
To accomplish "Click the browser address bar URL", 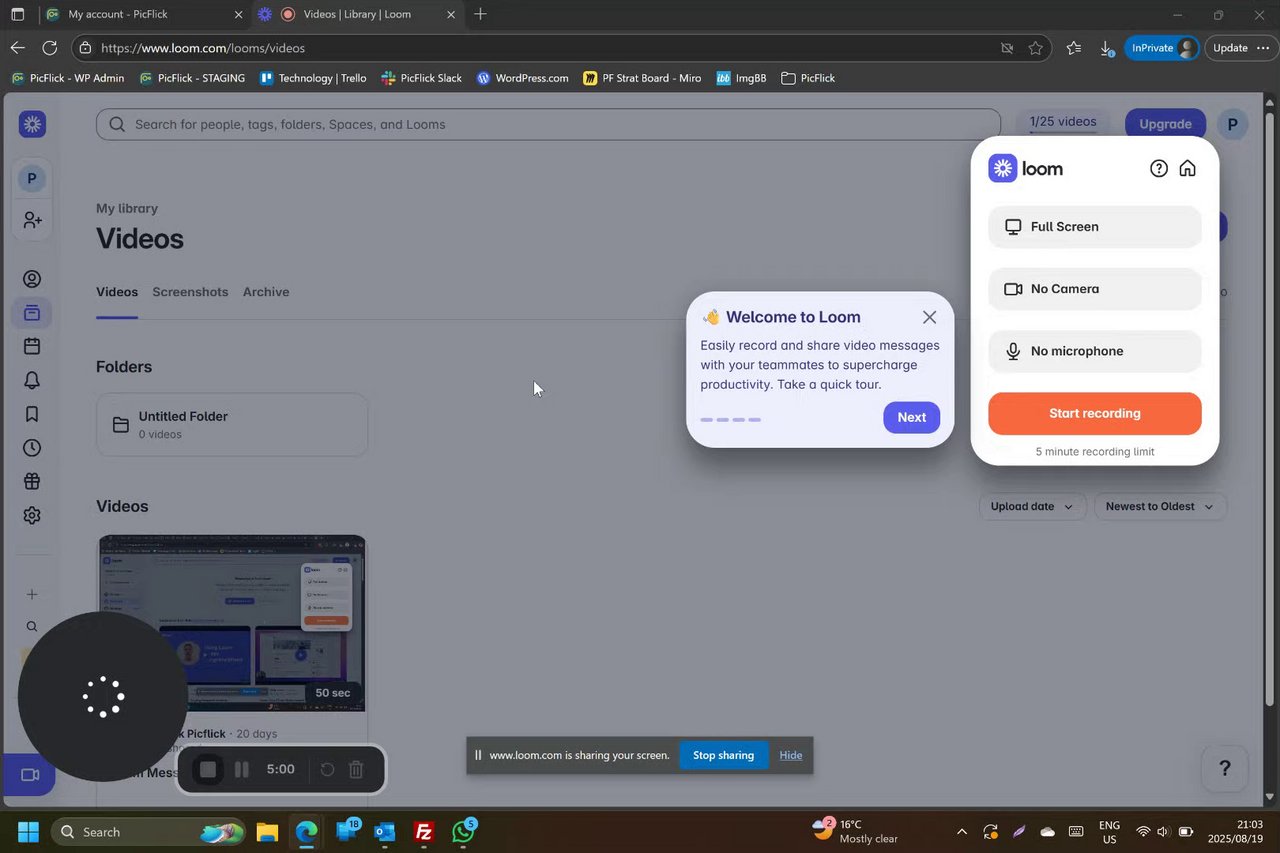I will click(203, 48).
